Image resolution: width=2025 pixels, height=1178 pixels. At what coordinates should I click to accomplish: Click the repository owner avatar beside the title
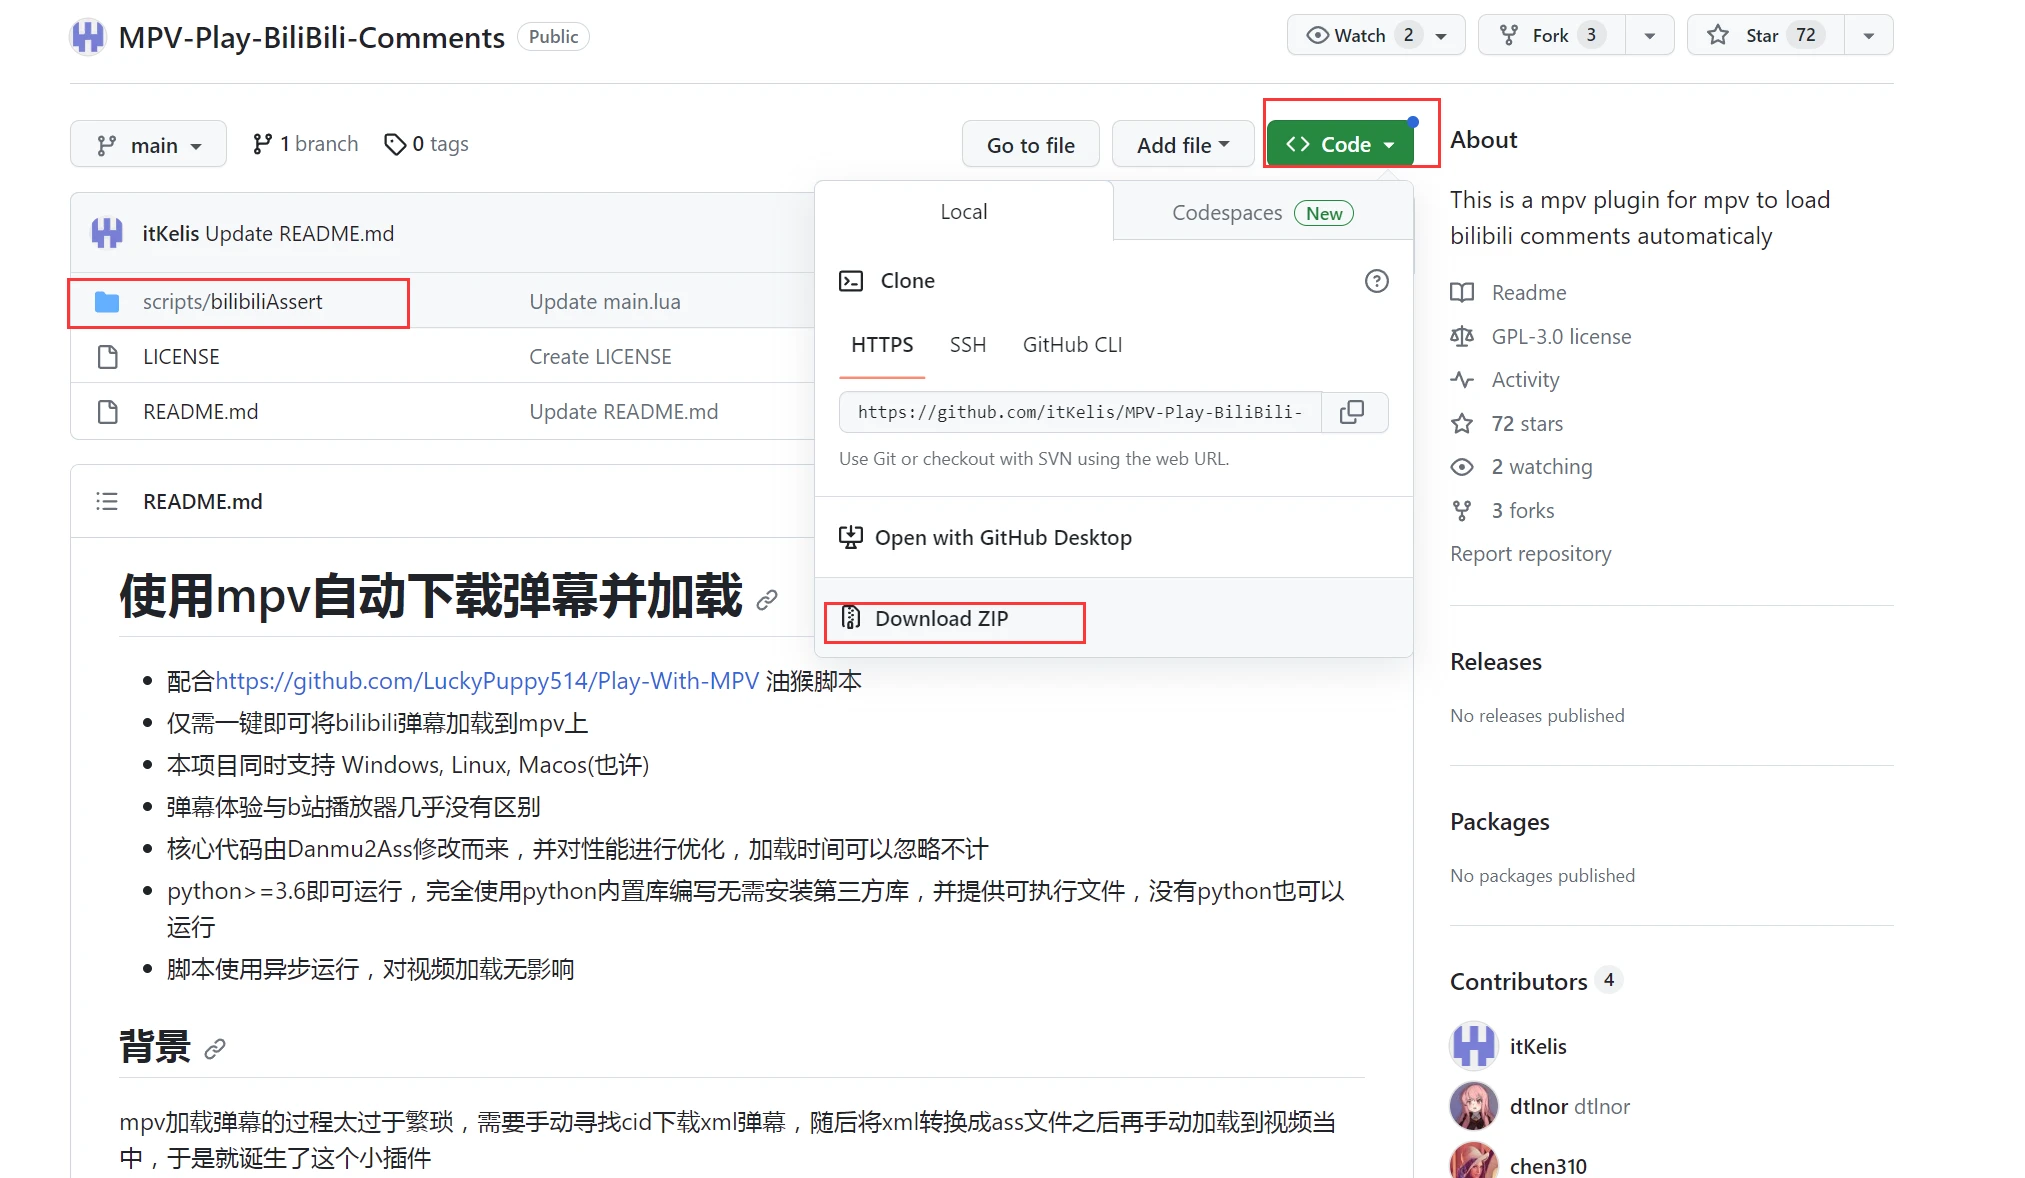pyautogui.click(x=88, y=37)
